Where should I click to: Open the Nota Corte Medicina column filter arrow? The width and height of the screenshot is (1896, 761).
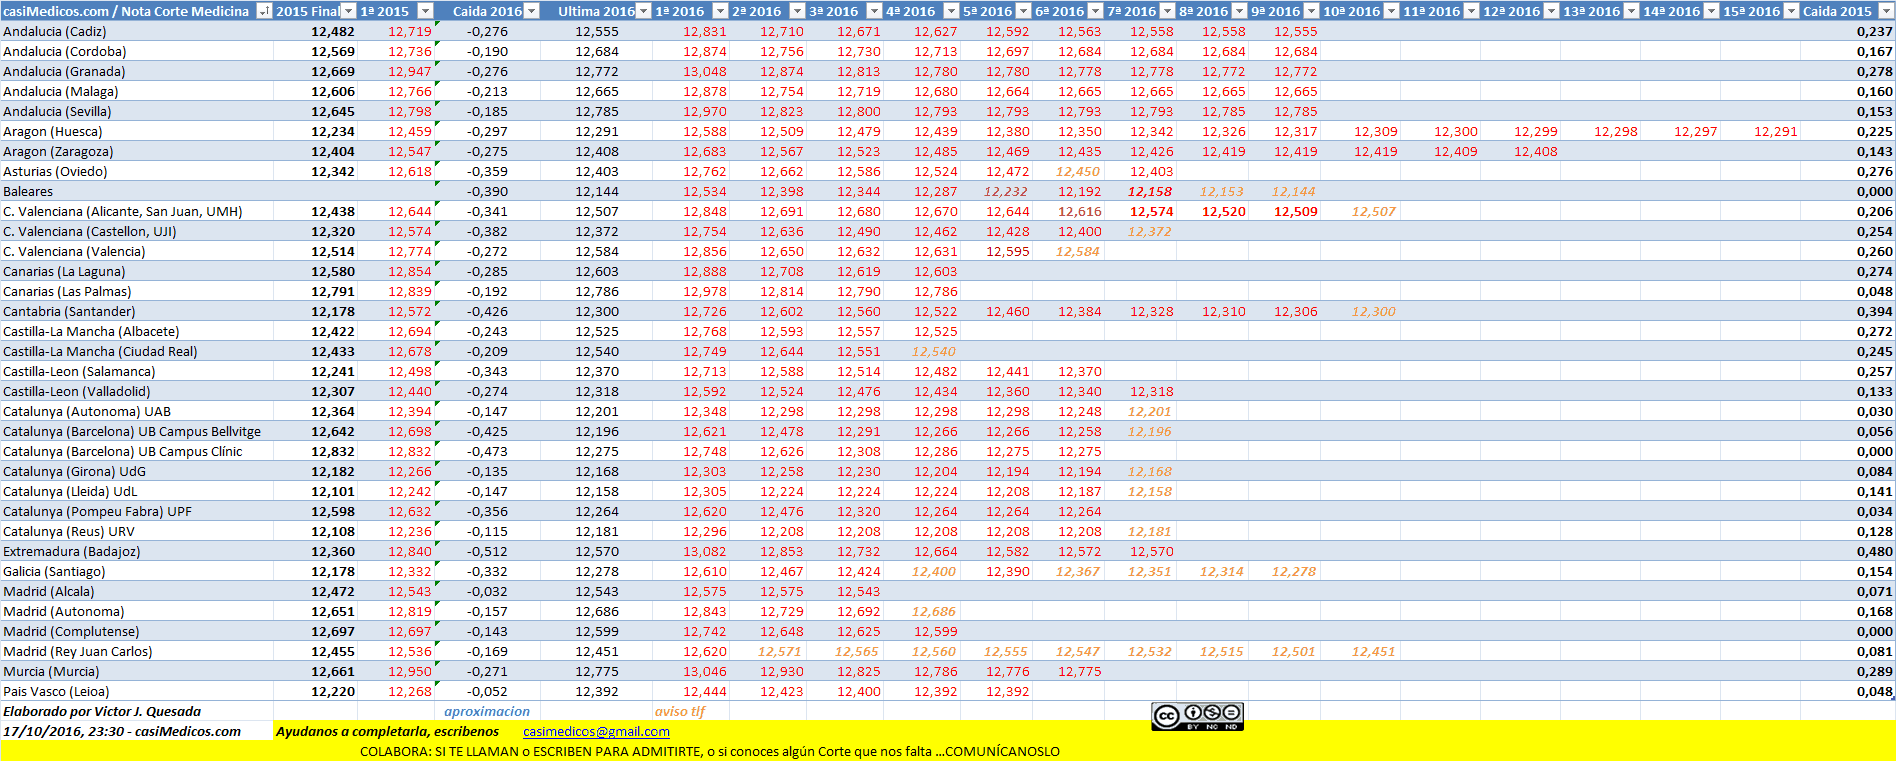point(264,11)
